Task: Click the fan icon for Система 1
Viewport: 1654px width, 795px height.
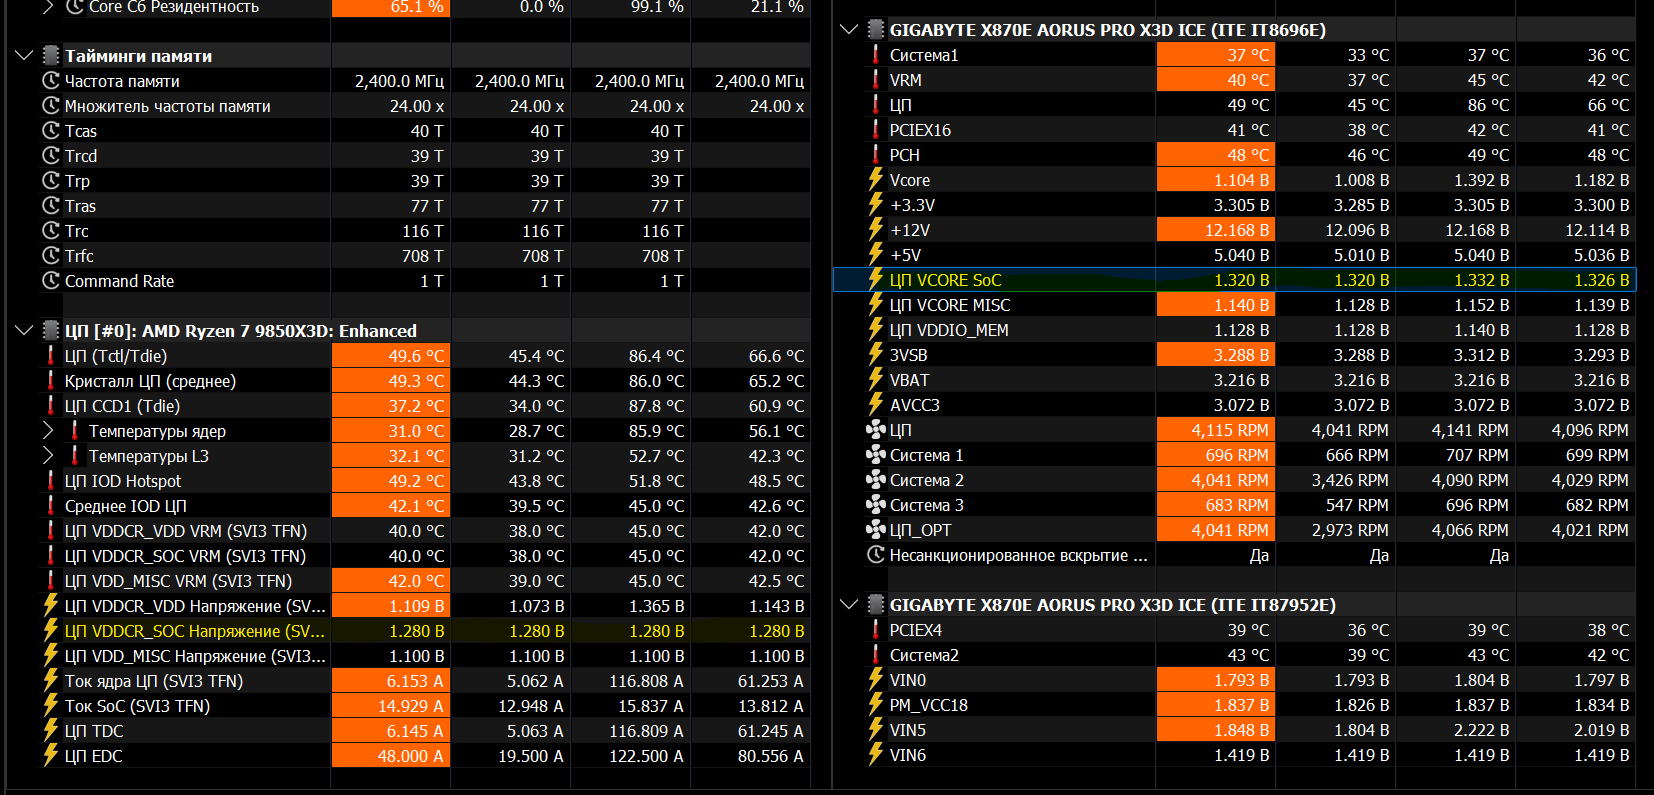Action: pos(876,455)
